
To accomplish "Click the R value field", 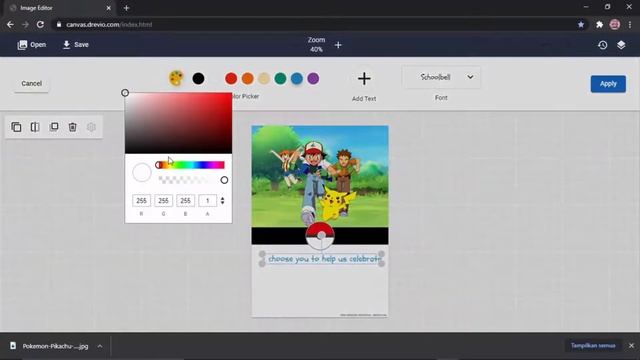I will click(141, 200).
